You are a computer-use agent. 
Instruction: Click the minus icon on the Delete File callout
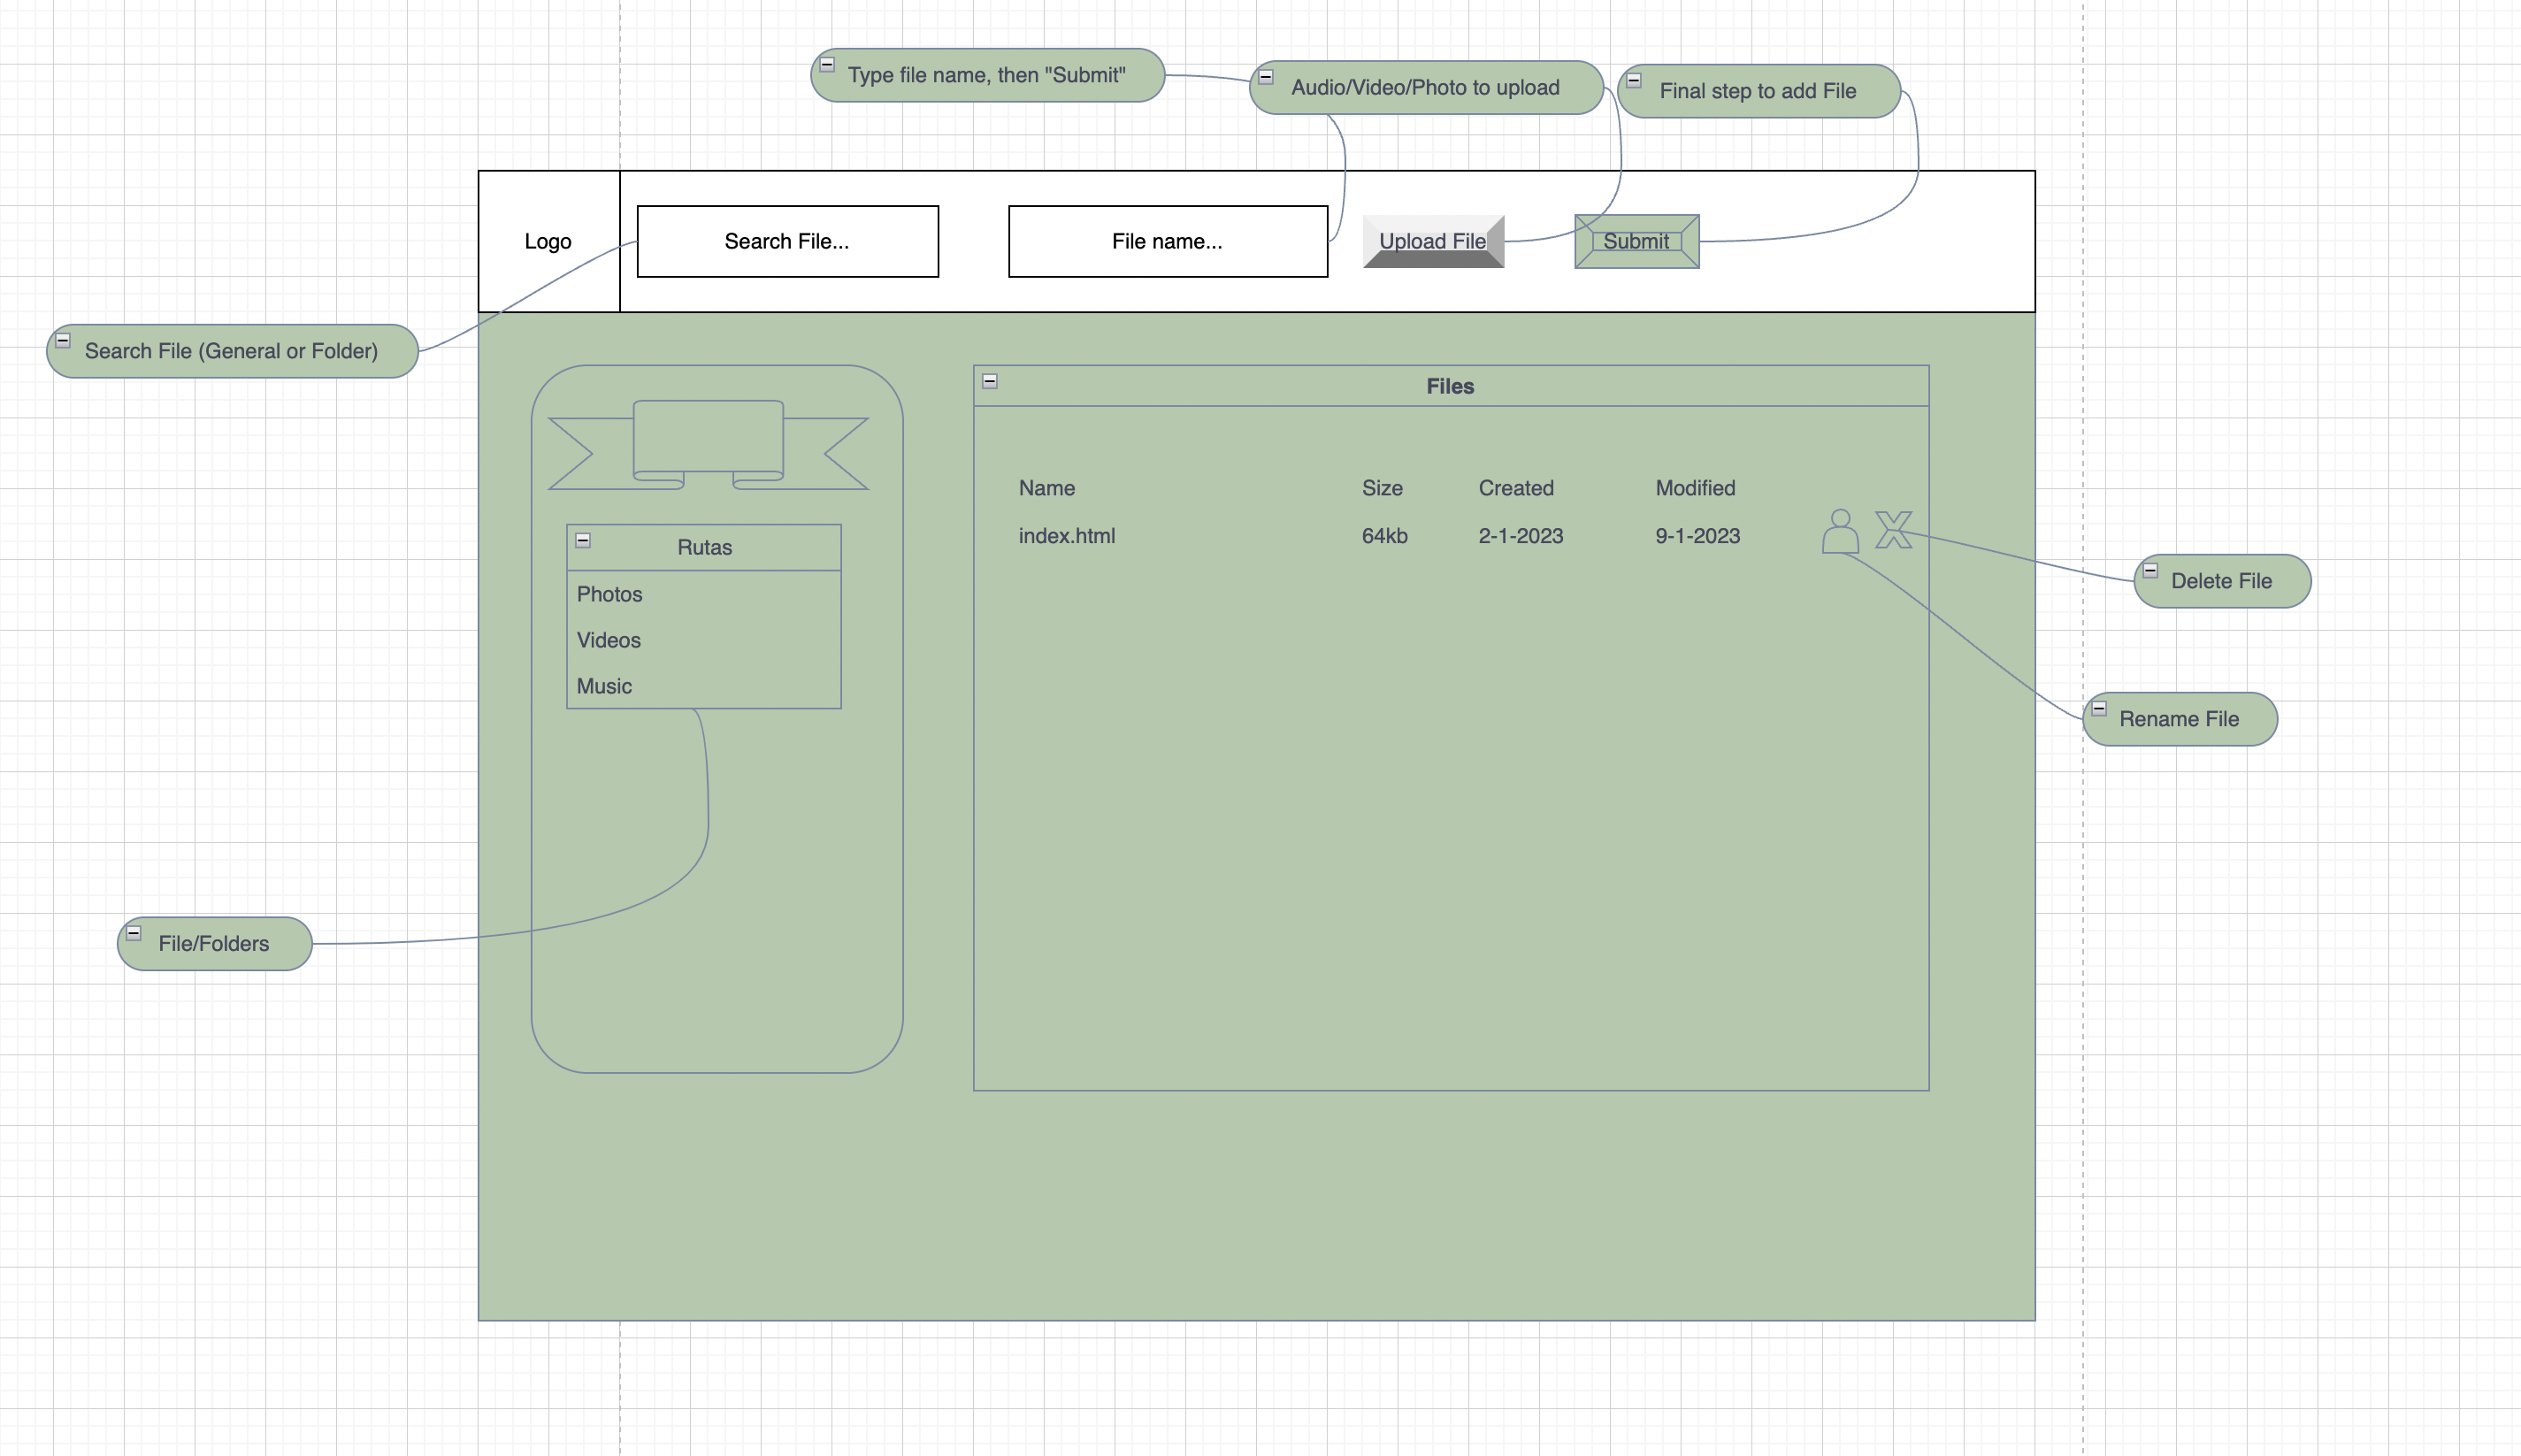pyautogui.click(x=2152, y=570)
